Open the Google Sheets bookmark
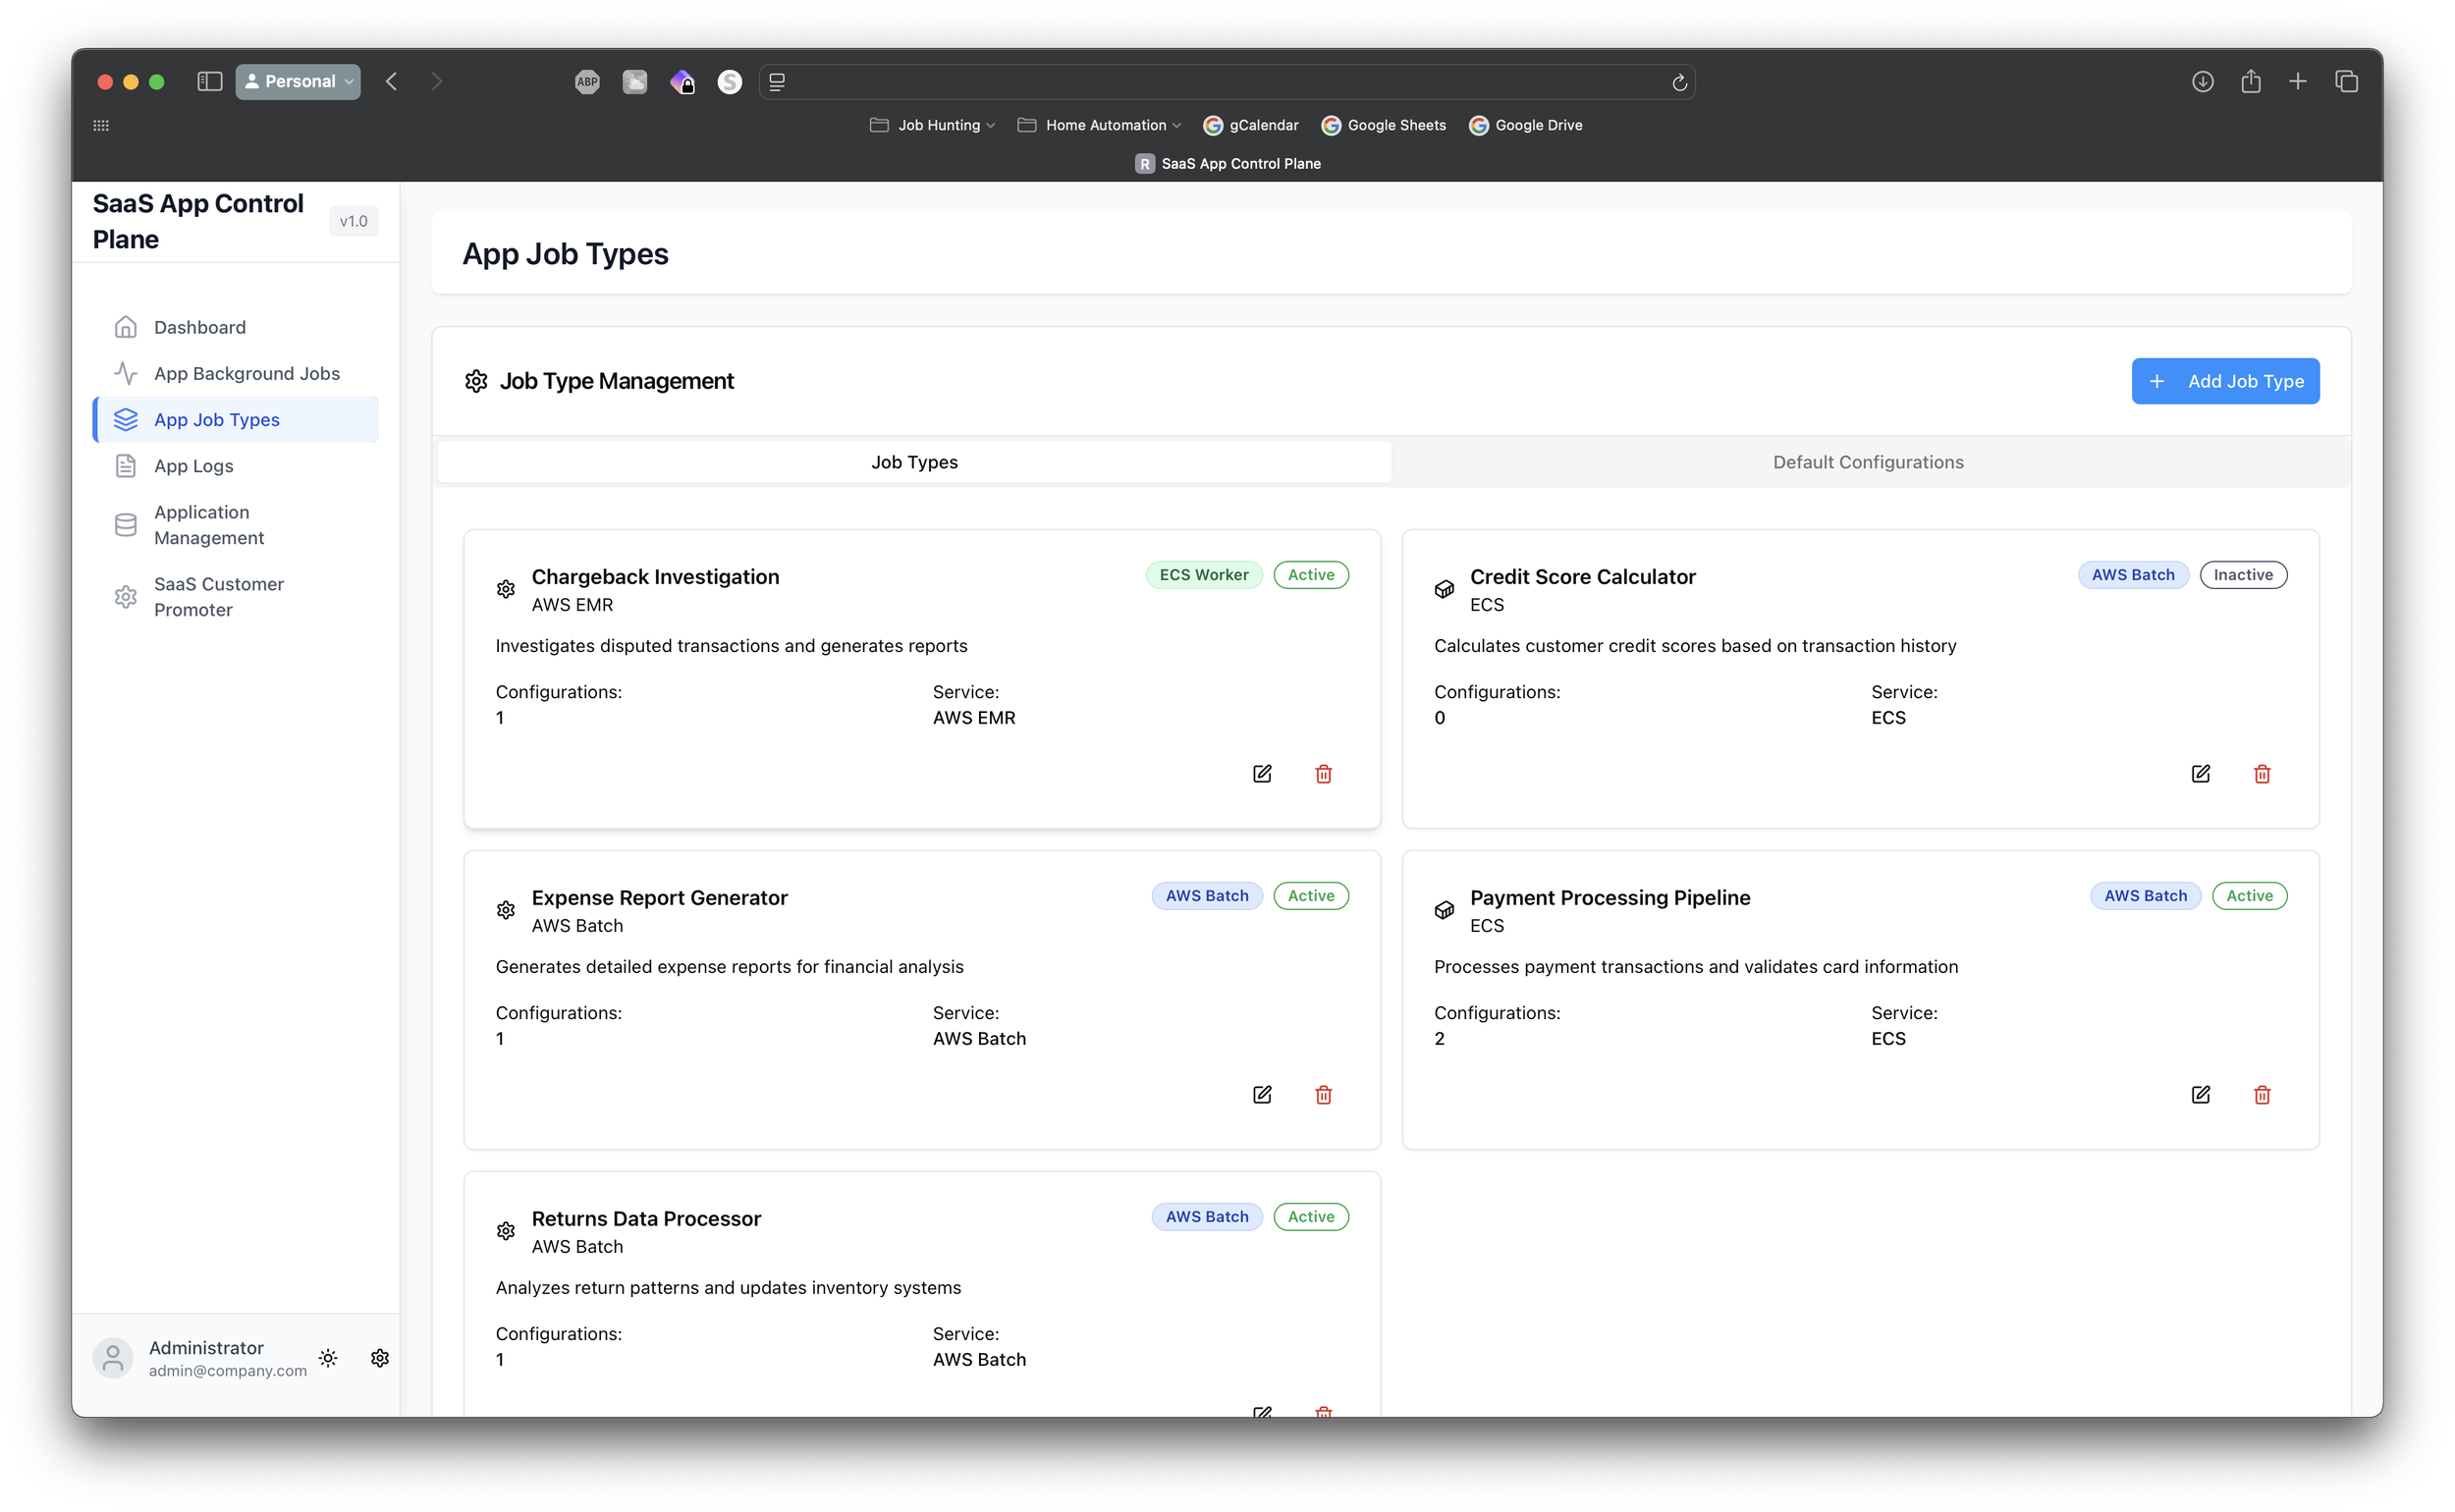The width and height of the screenshot is (2455, 1512). 1383,125
